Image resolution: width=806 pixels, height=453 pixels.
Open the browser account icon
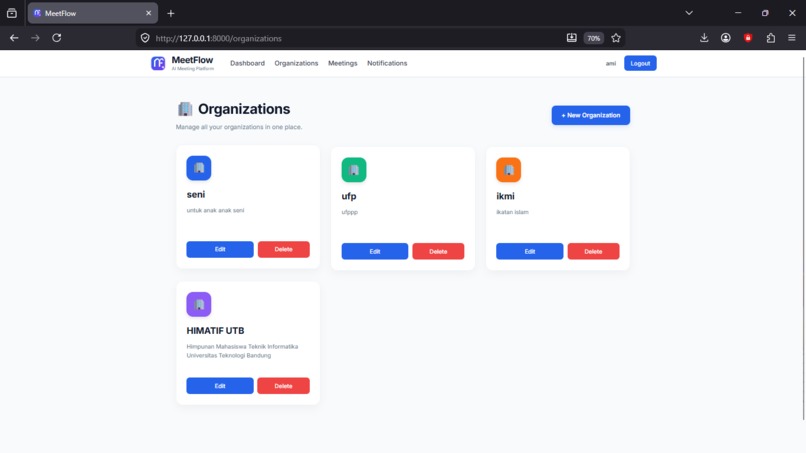pos(726,38)
